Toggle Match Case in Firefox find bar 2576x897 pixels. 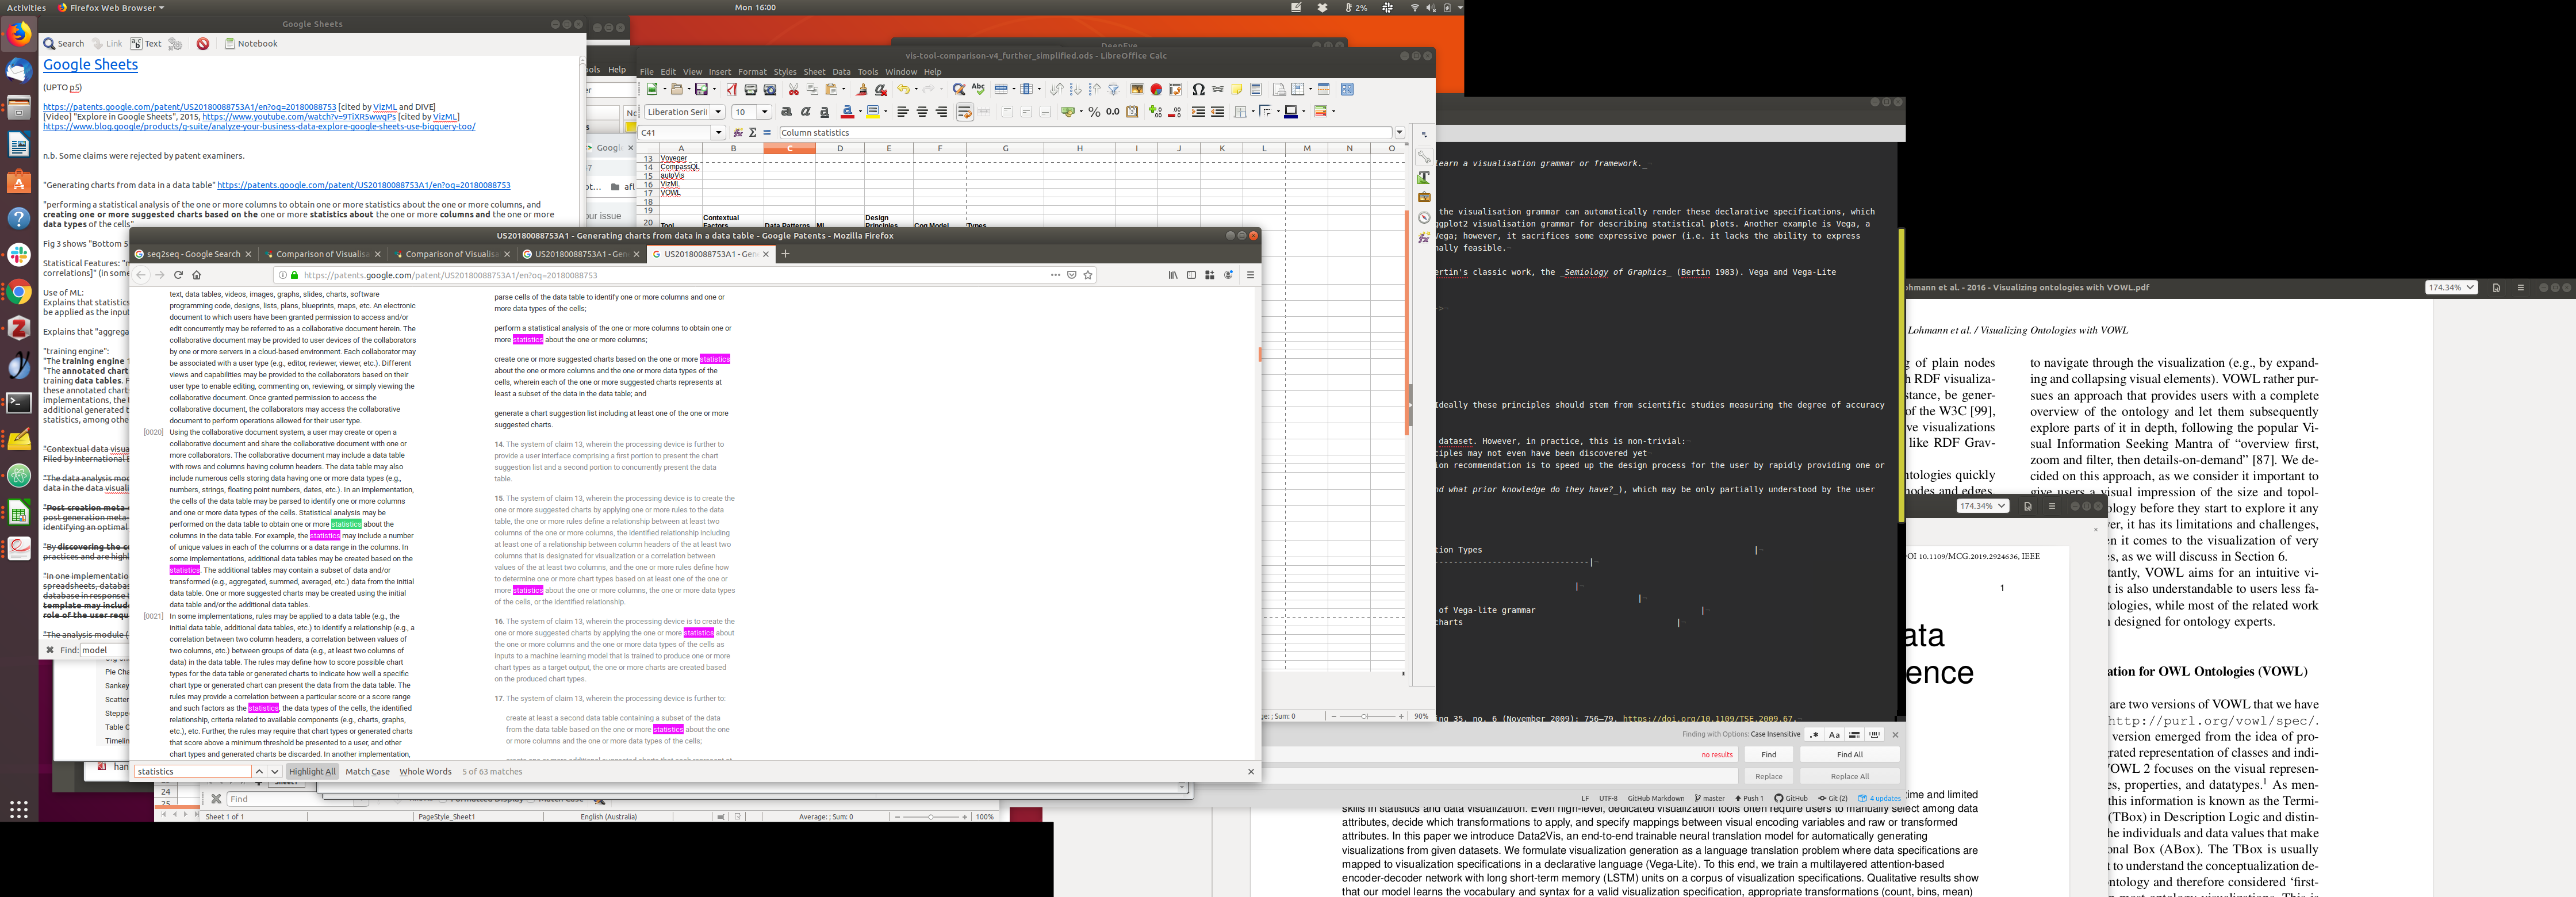coord(367,772)
